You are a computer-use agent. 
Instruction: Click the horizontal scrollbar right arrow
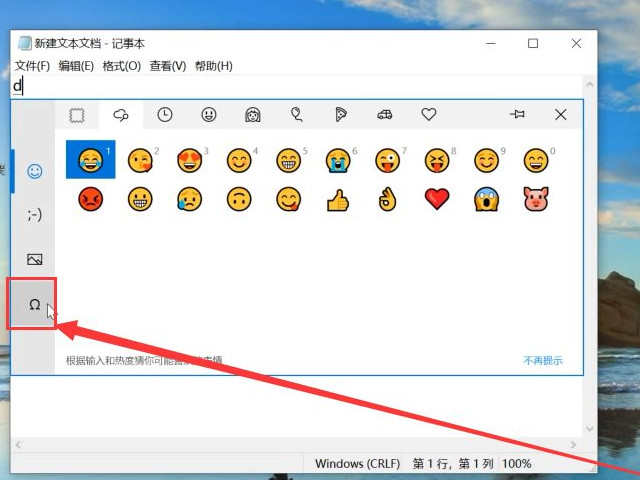point(573,445)
